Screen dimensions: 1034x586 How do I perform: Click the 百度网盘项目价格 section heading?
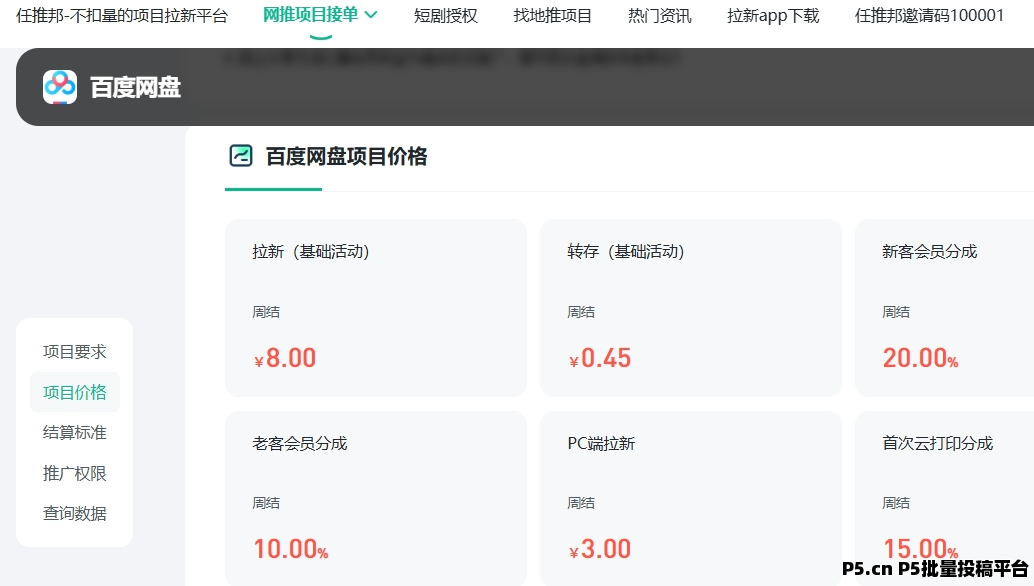(x=346, y=156)
